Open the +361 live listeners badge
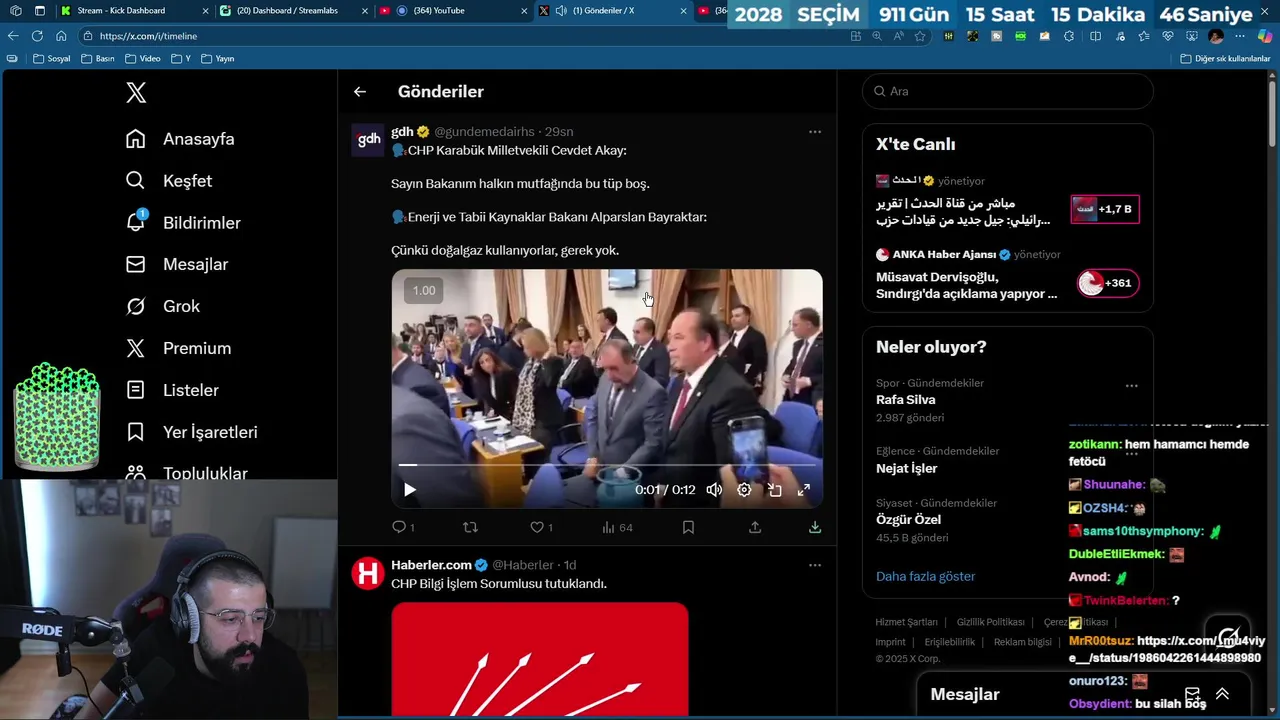The width and height of the screenshot is (1280, 720). 1108,283
